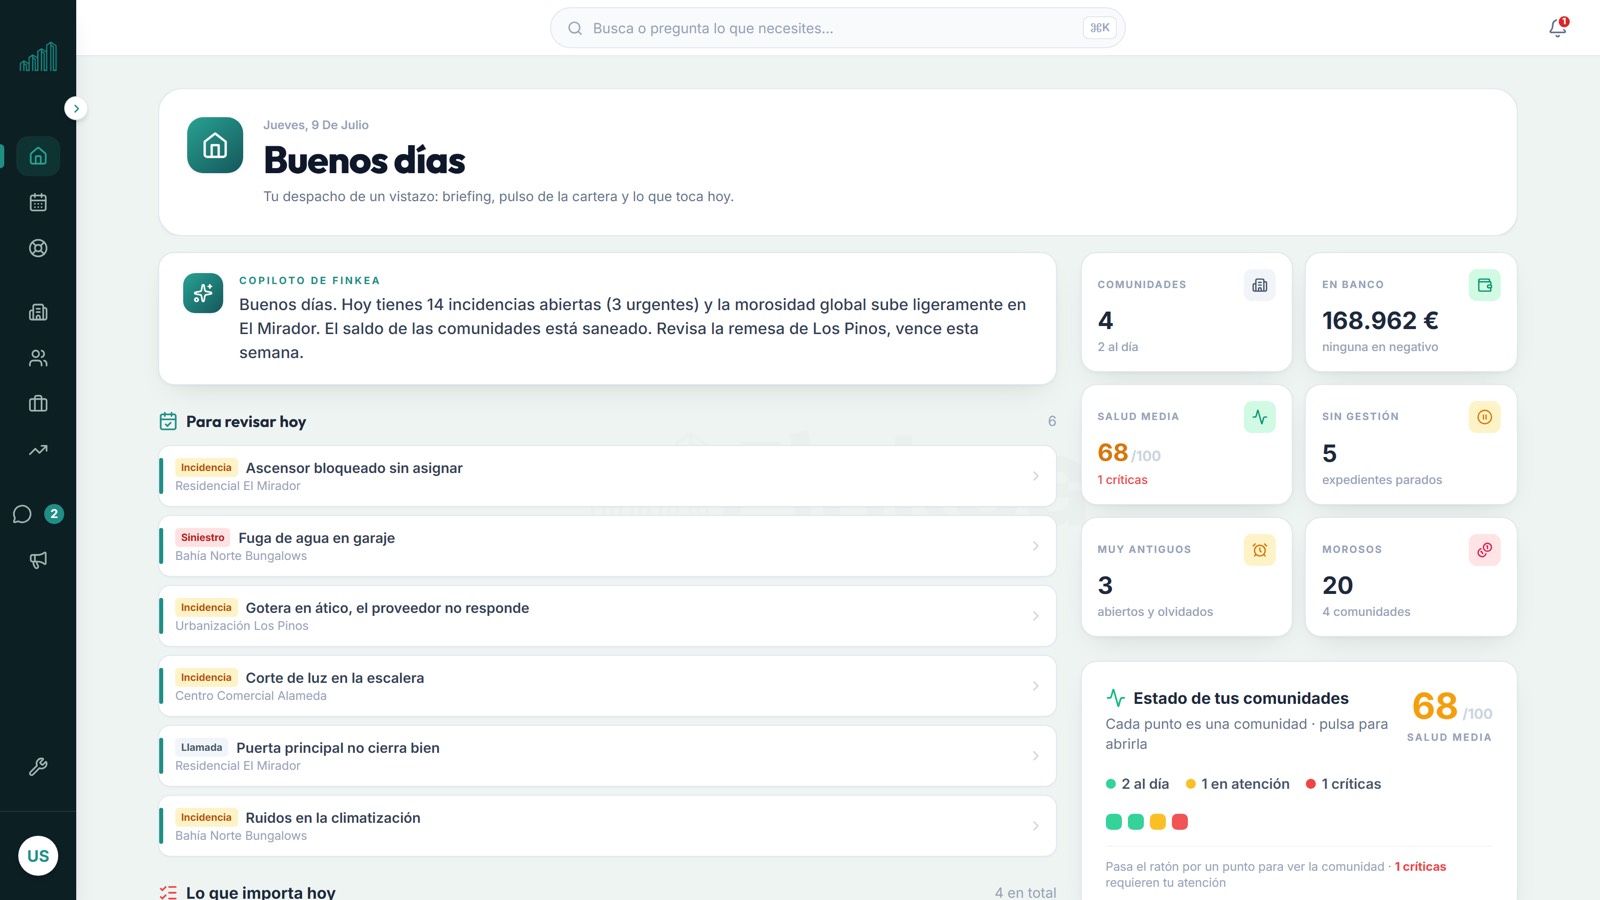The width and height of the screenshot is (1600, 900).
Task: Open chevron on Fuga de agua en garaje row
Action: [1035, 546]
